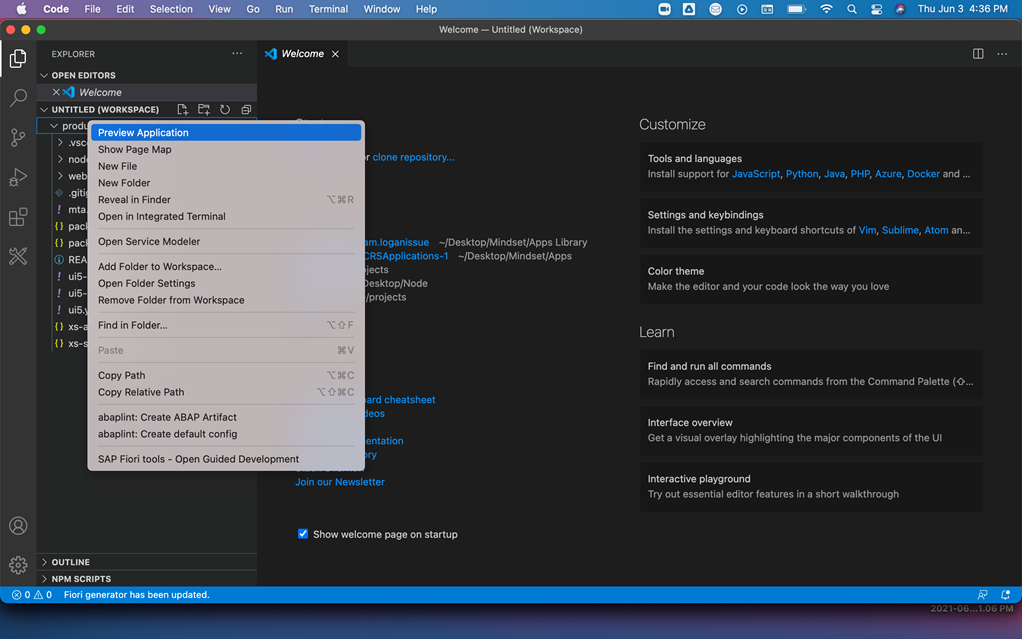Collapse the Untitled (Workspace) section
1022x639 pixels.
tap(44, 110)
